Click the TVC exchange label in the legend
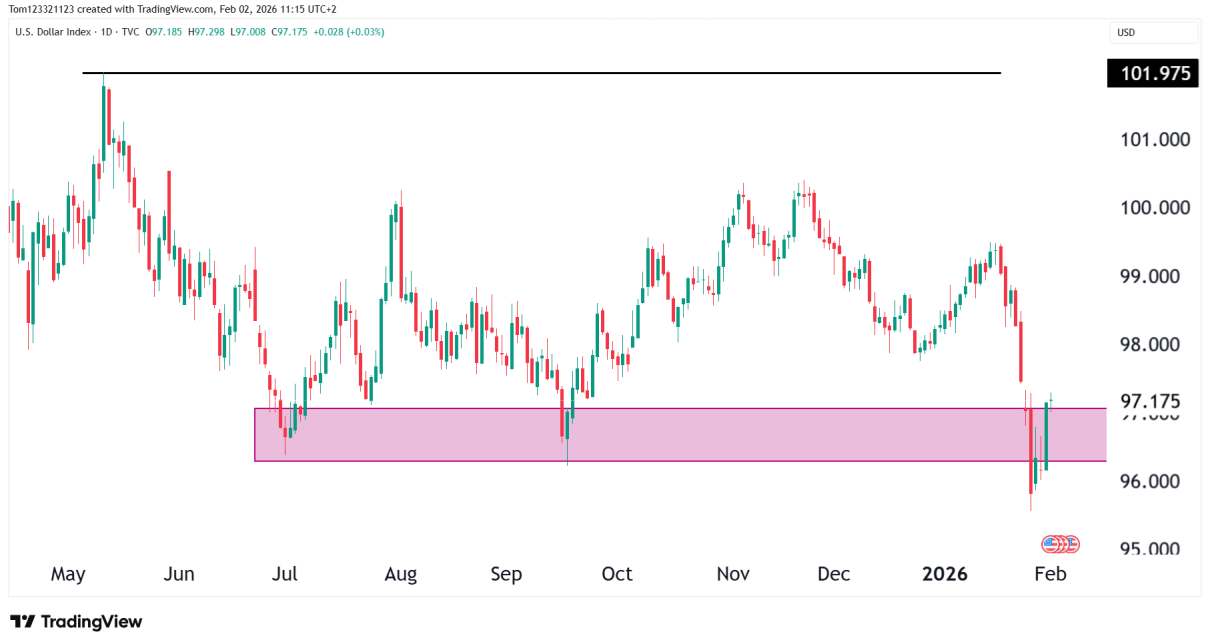The width and height of the screenshot is (1210, 642). [x=129, y=32]
